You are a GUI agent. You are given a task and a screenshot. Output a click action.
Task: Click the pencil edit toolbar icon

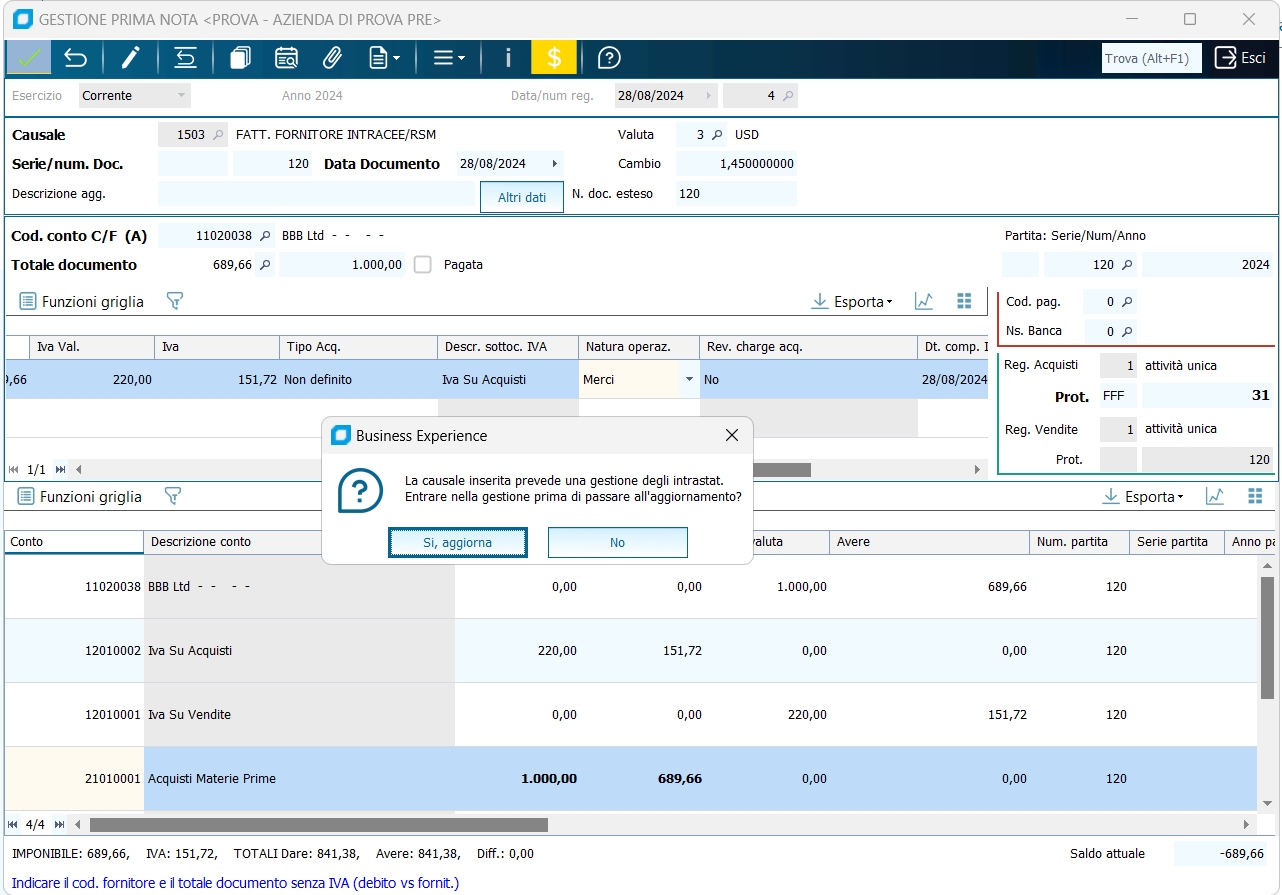[x=131, y=58]
